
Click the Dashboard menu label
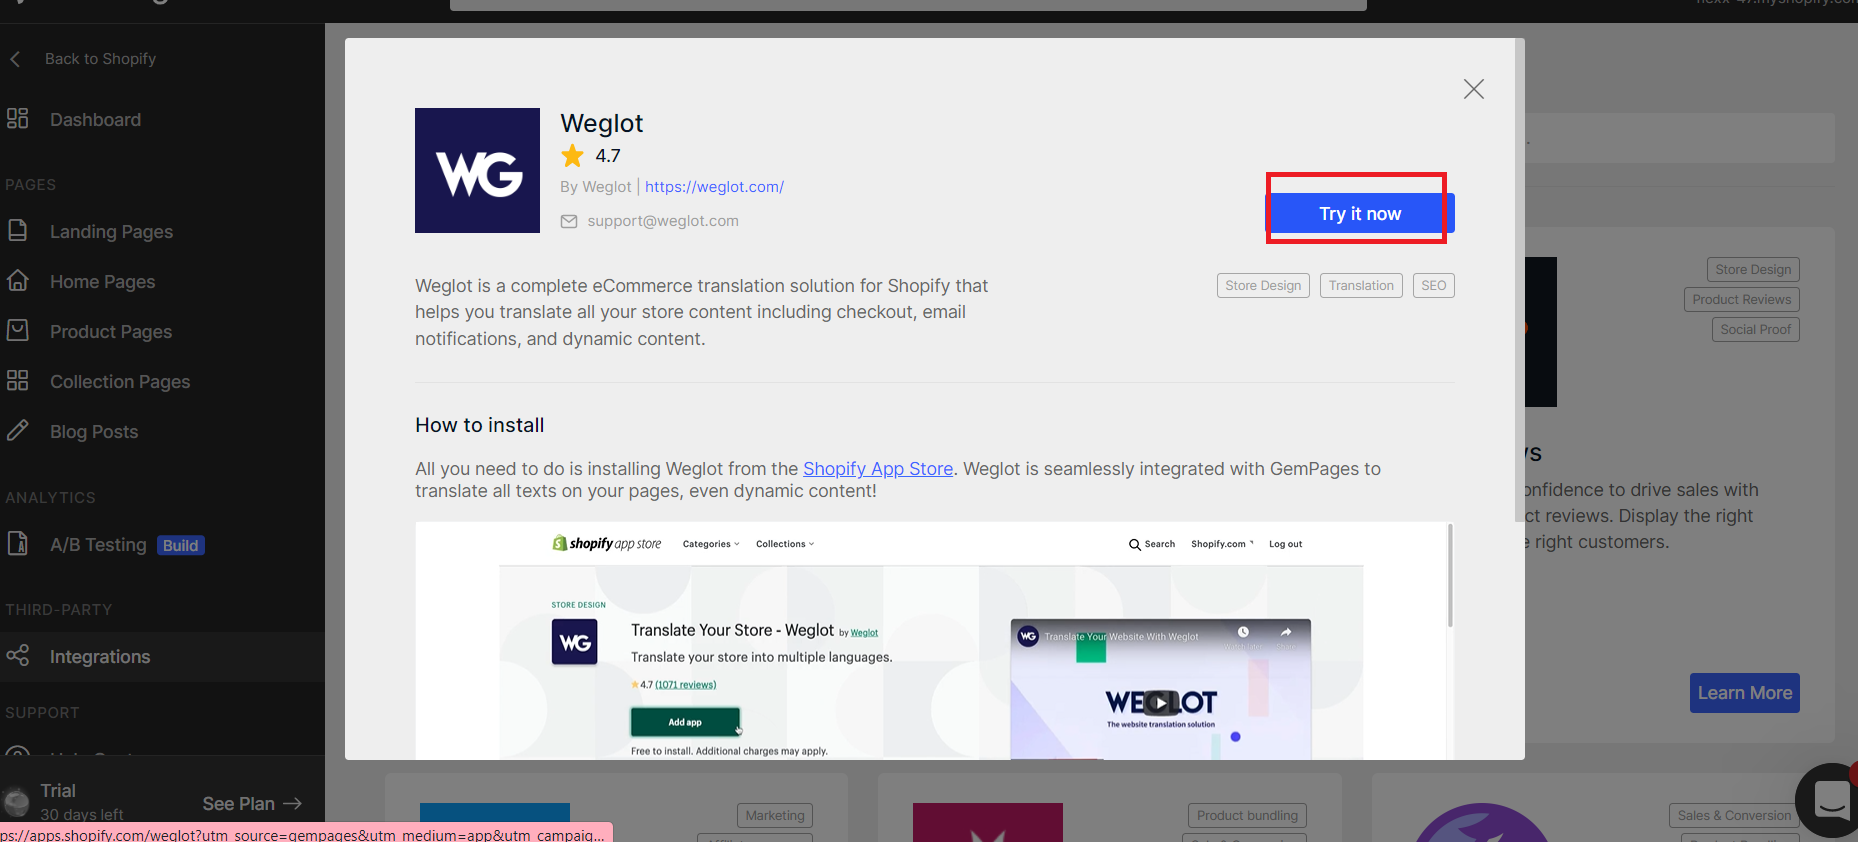click(x=95, y=119)
